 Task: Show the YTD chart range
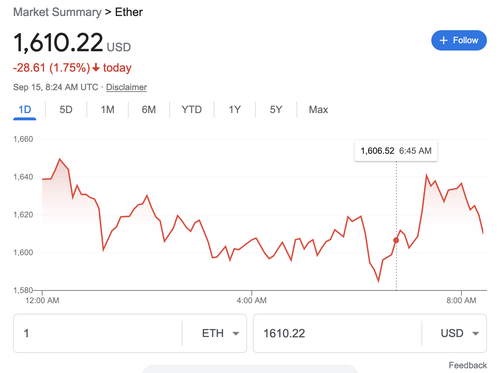coord(192,109)
